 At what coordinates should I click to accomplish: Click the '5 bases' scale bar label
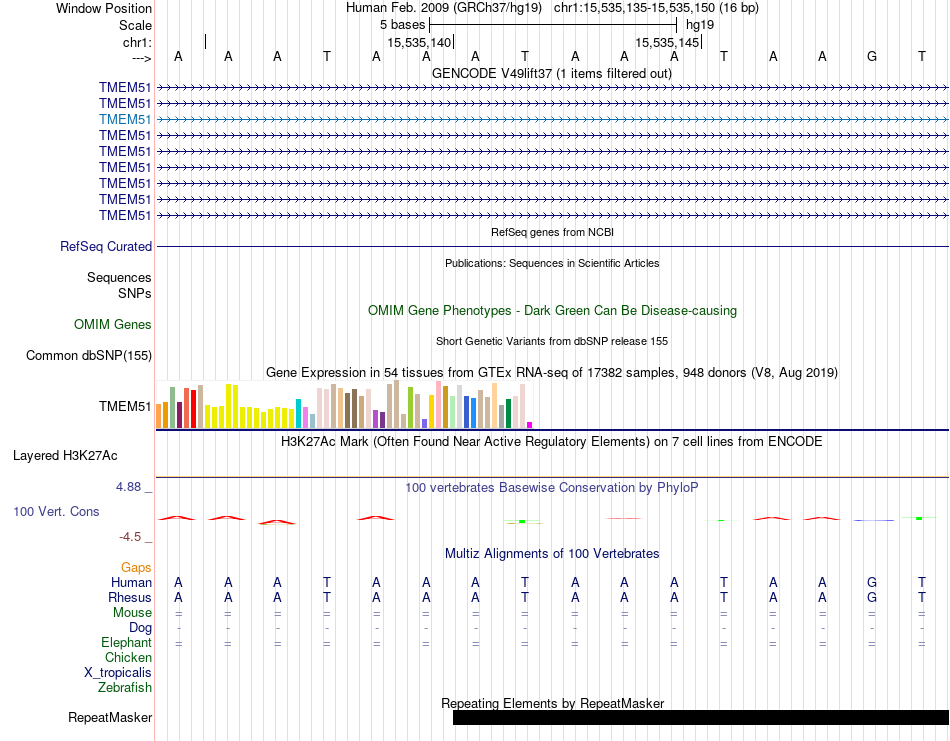[403, 25]
